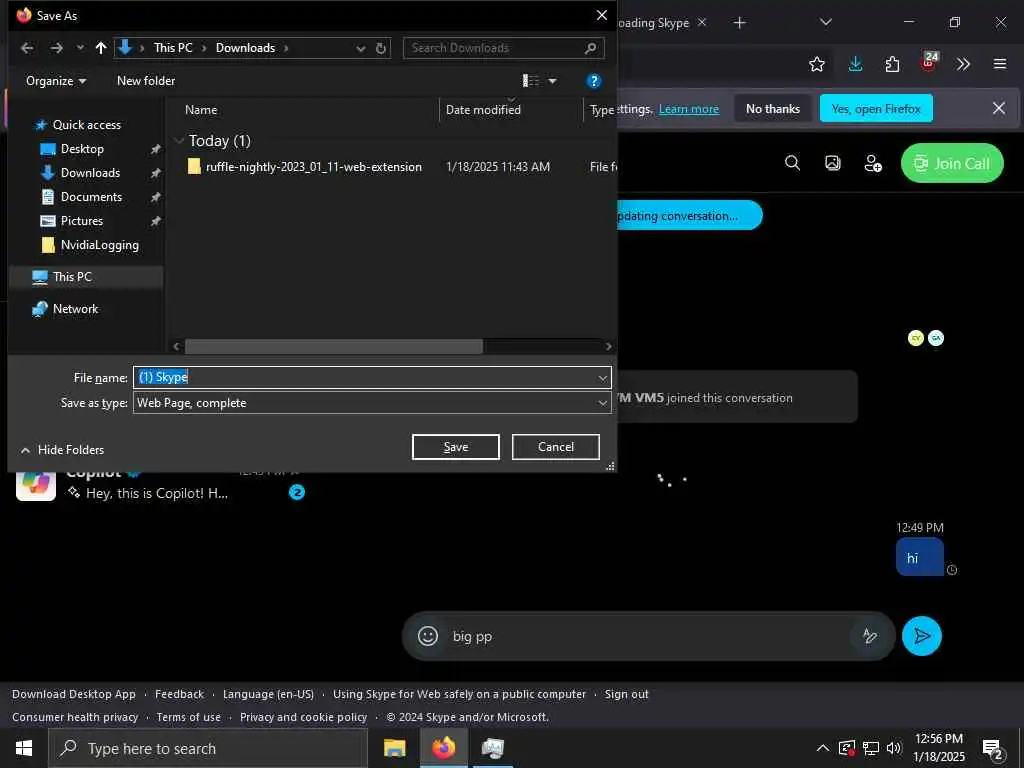Click Downloads in the address breadcrumb
1024x768 pixels.
tap(246, 48)
